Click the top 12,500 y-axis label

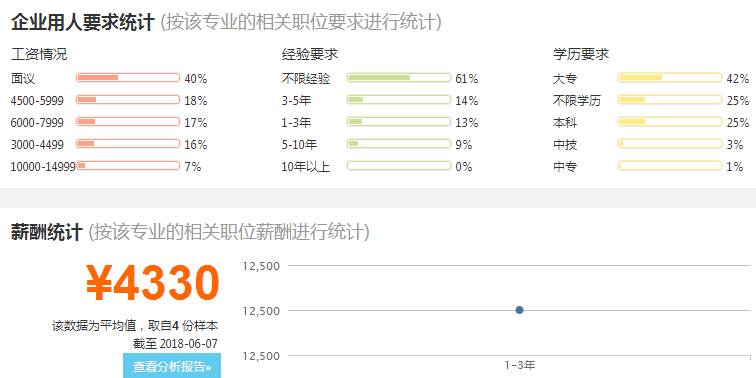[x=261, y=266]
